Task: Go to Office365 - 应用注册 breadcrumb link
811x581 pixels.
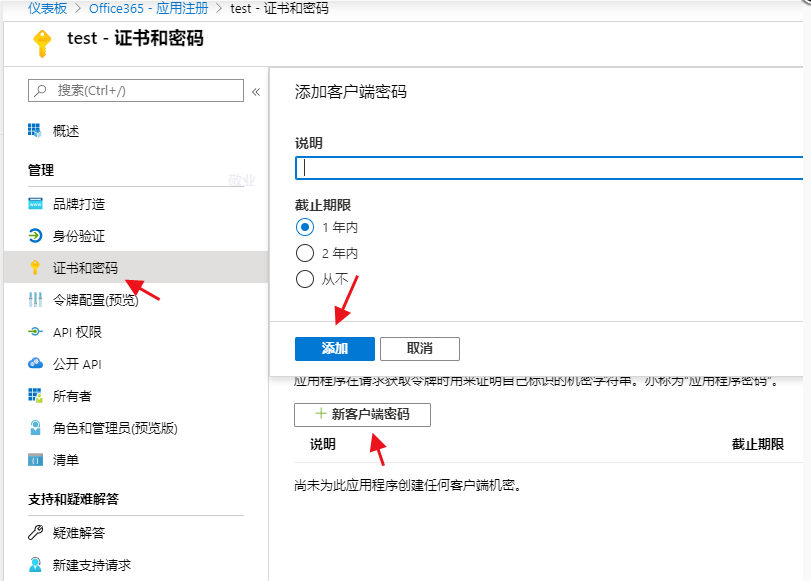Action: (x=148, y=8)
